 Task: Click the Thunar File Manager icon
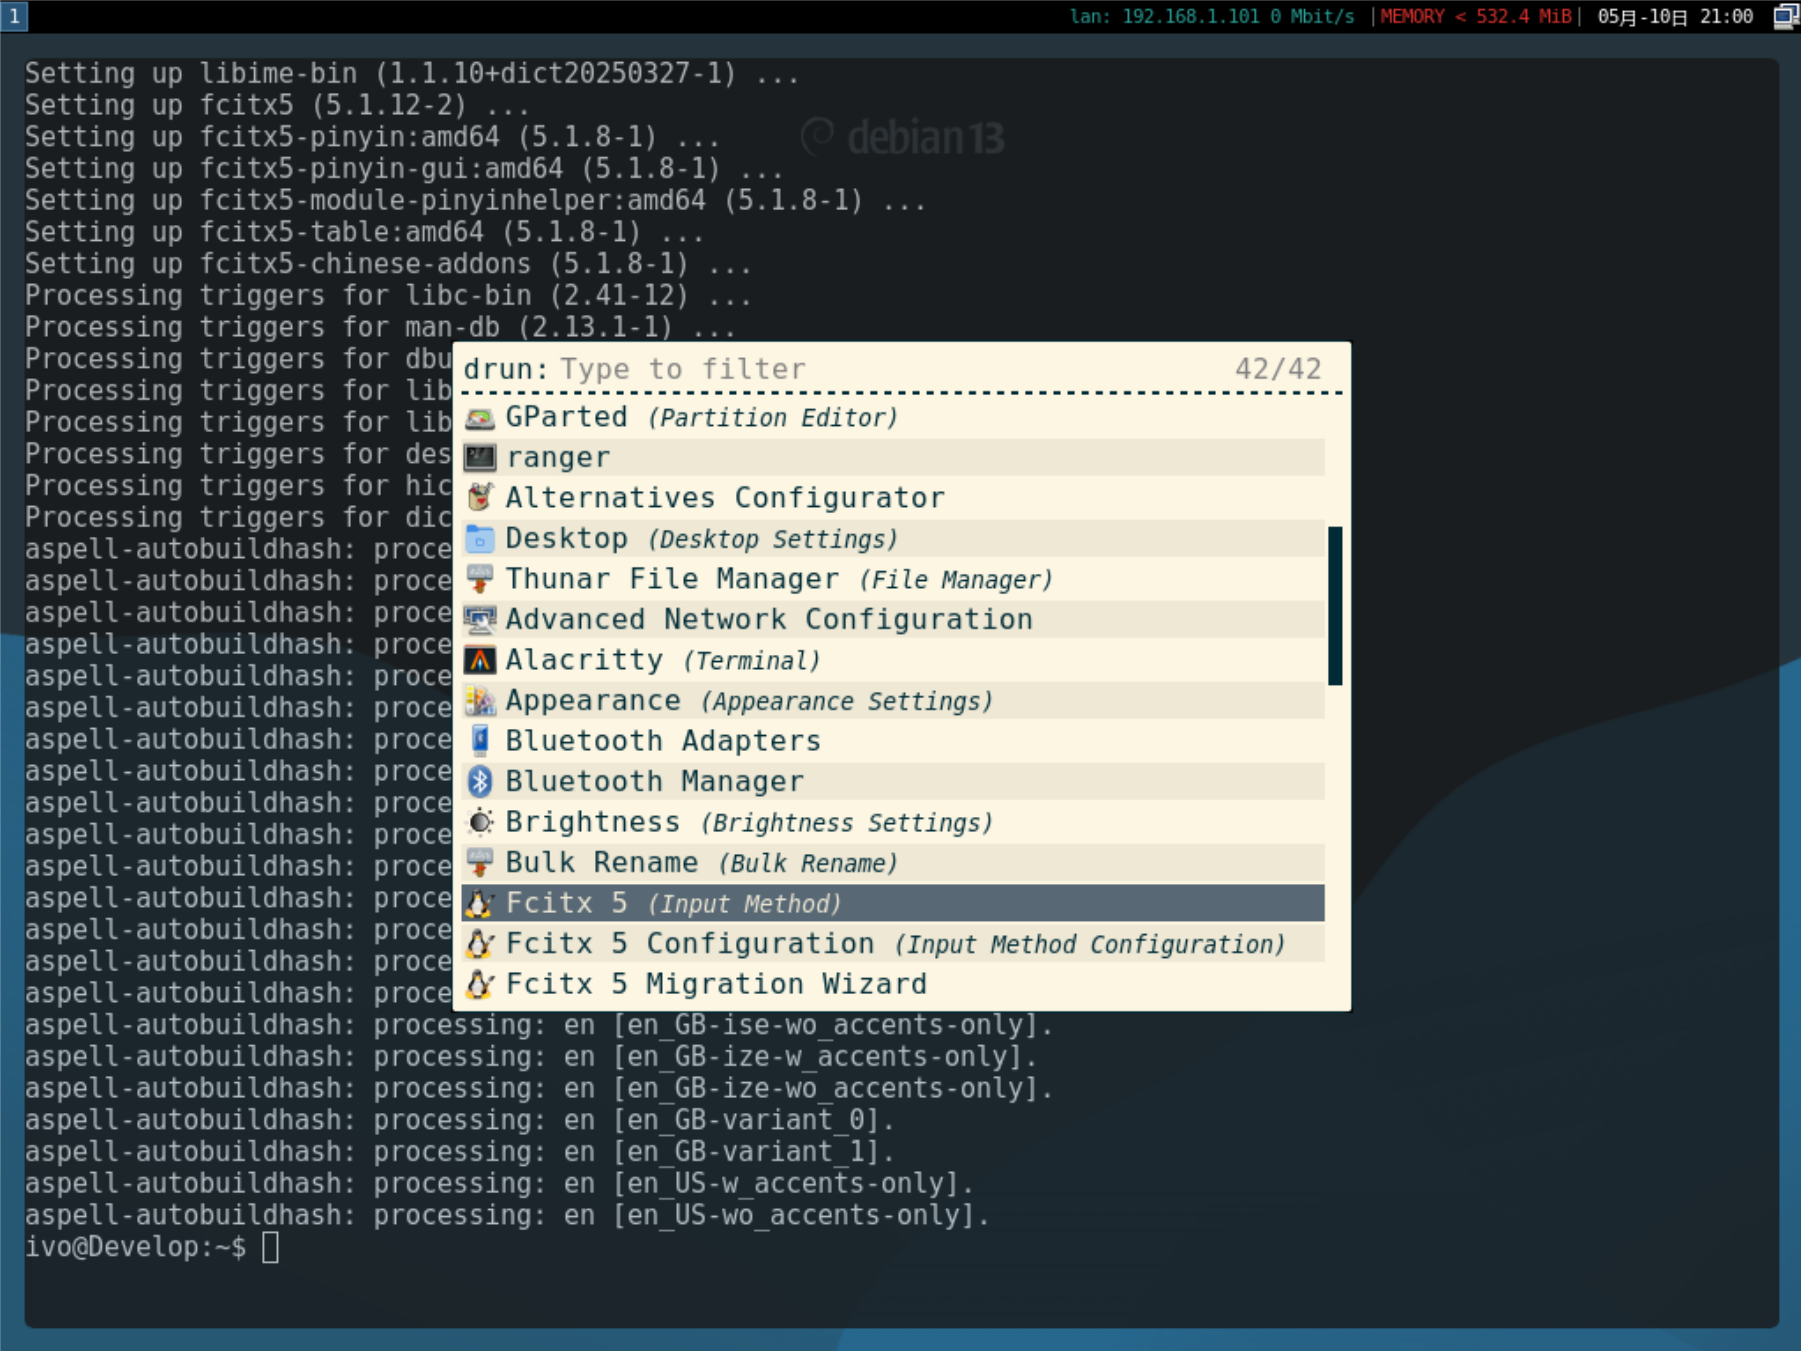(x=480, y=579)
